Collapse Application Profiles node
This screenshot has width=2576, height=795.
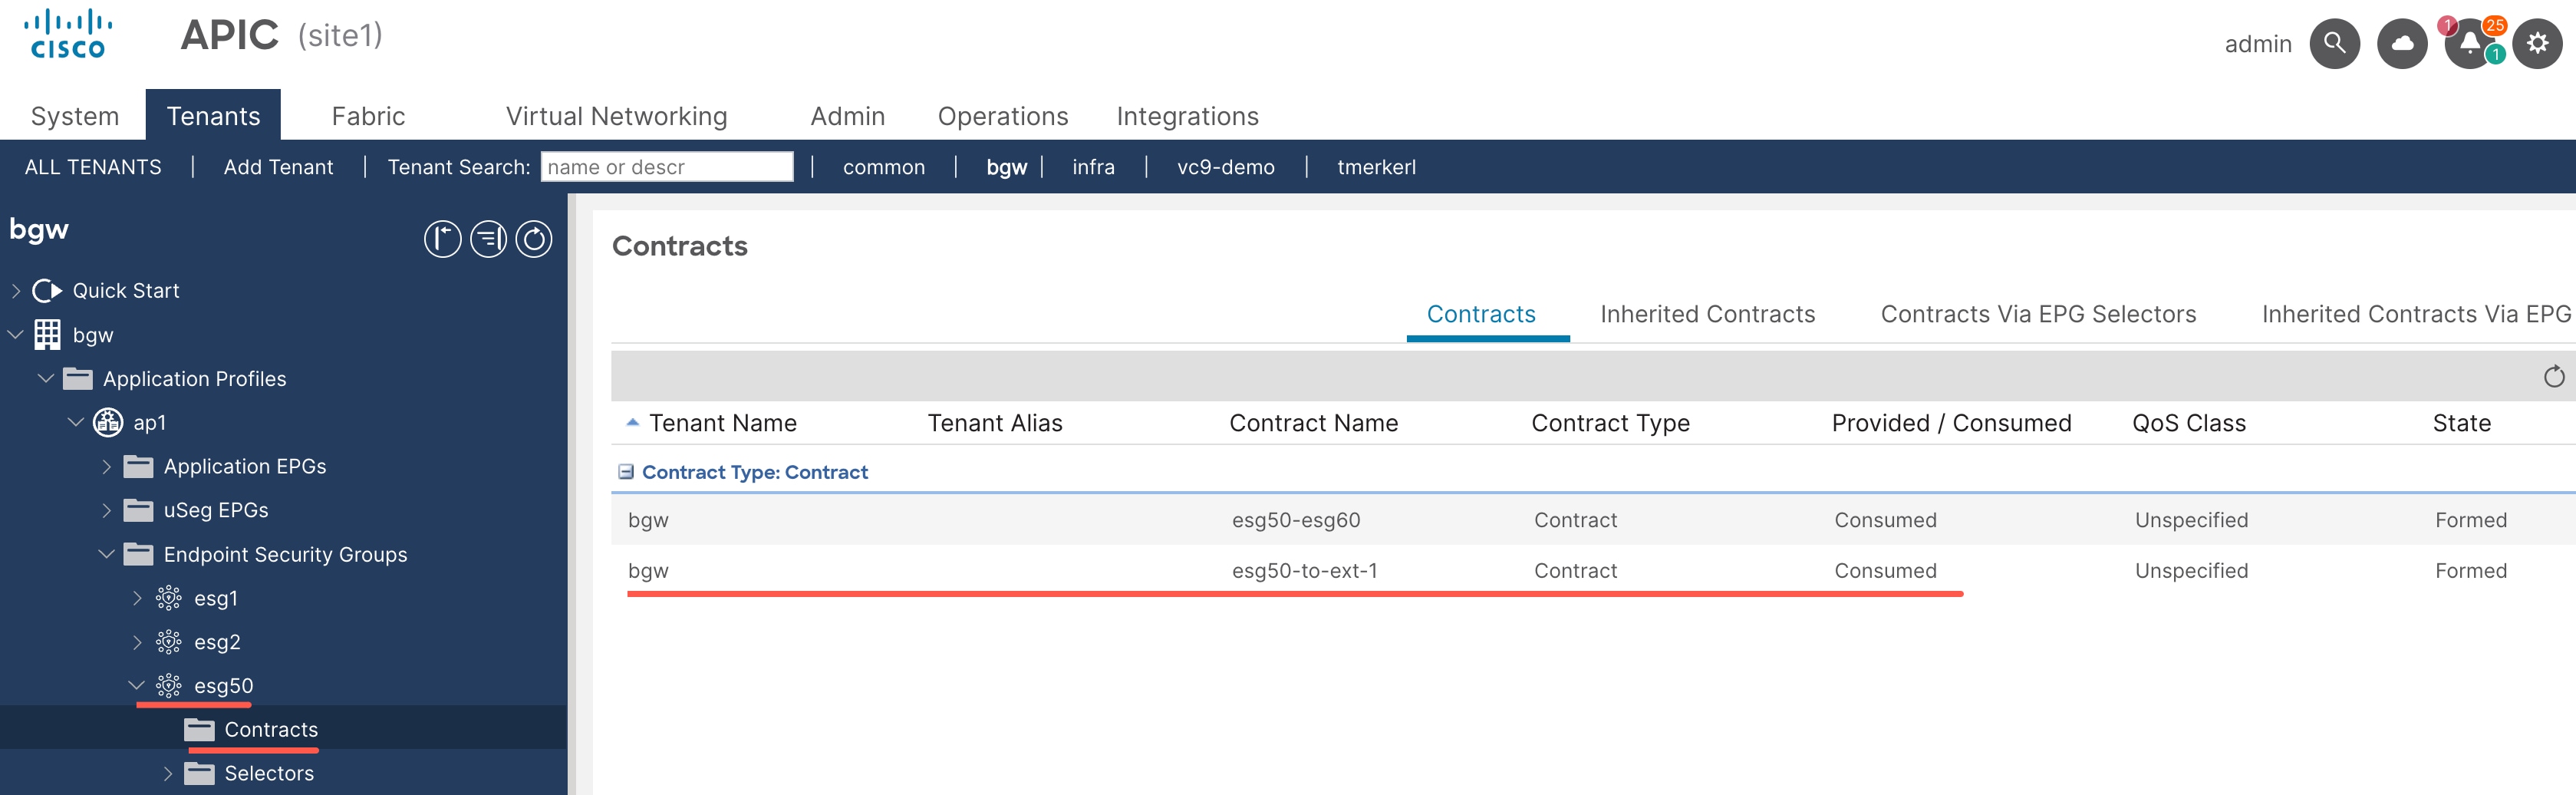[45, 379]
